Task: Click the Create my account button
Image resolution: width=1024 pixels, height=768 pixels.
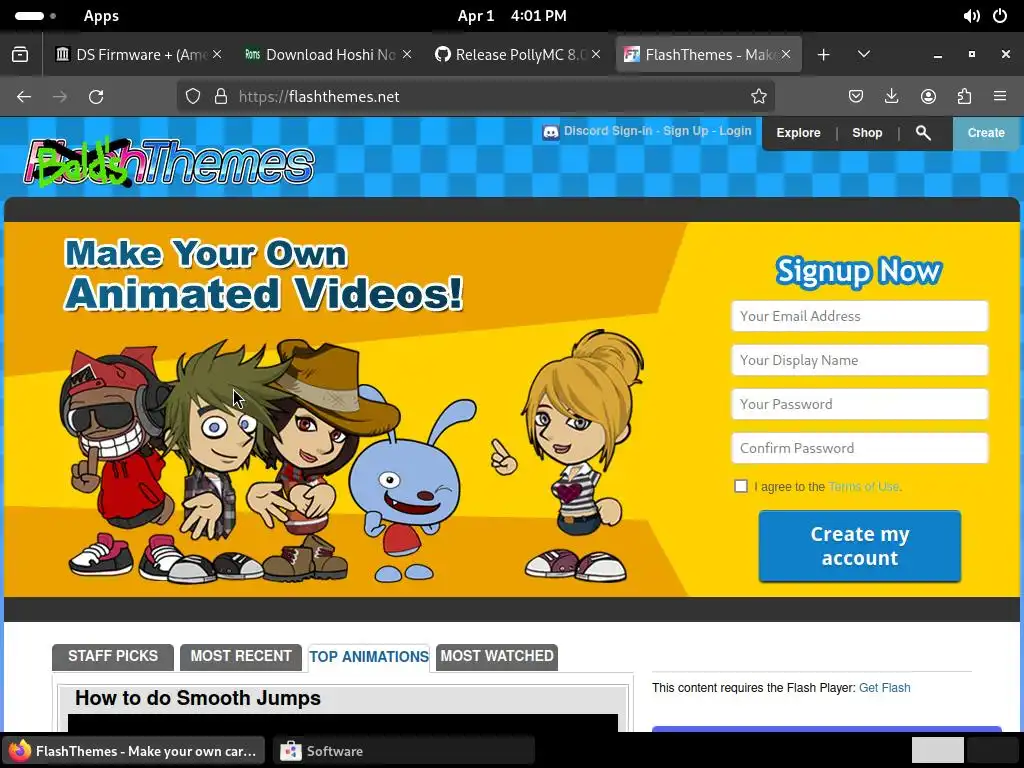Action: 859,546
